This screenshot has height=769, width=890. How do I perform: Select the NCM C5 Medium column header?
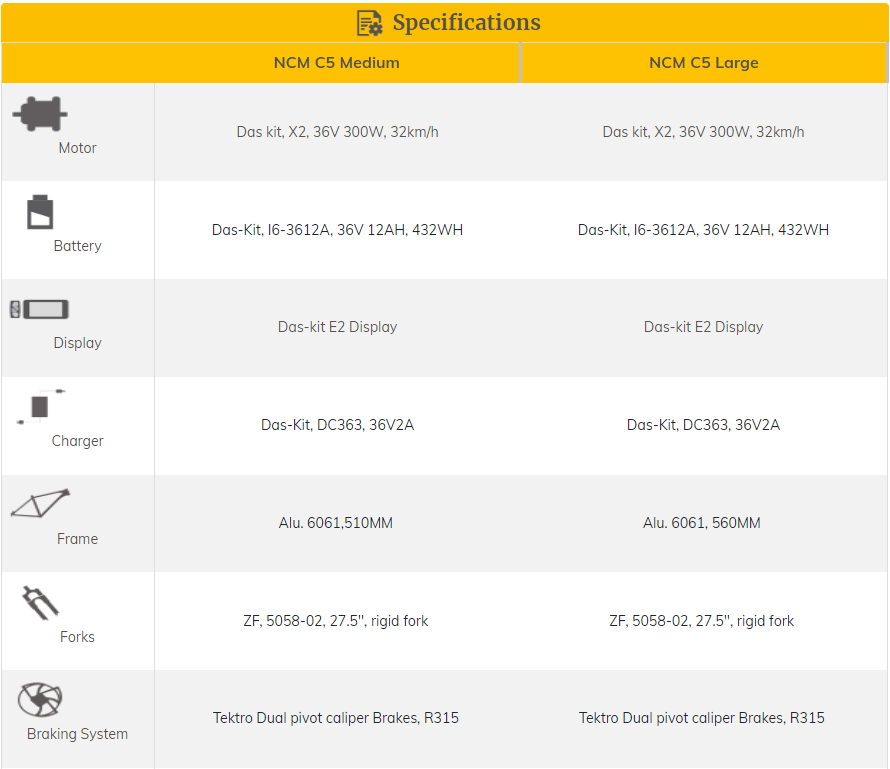337,63
